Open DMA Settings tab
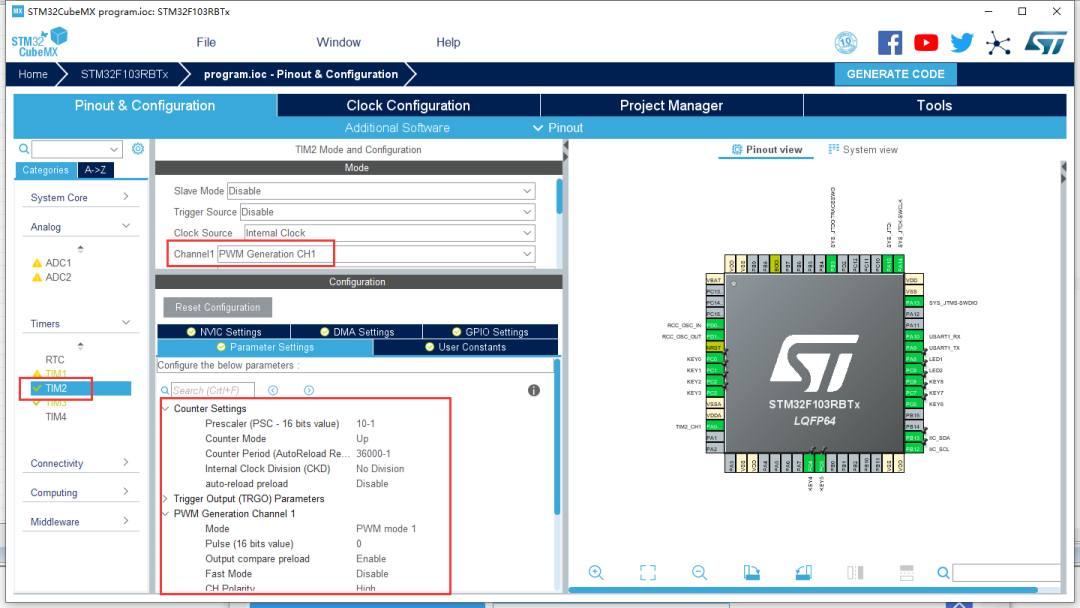 [357, 332]
